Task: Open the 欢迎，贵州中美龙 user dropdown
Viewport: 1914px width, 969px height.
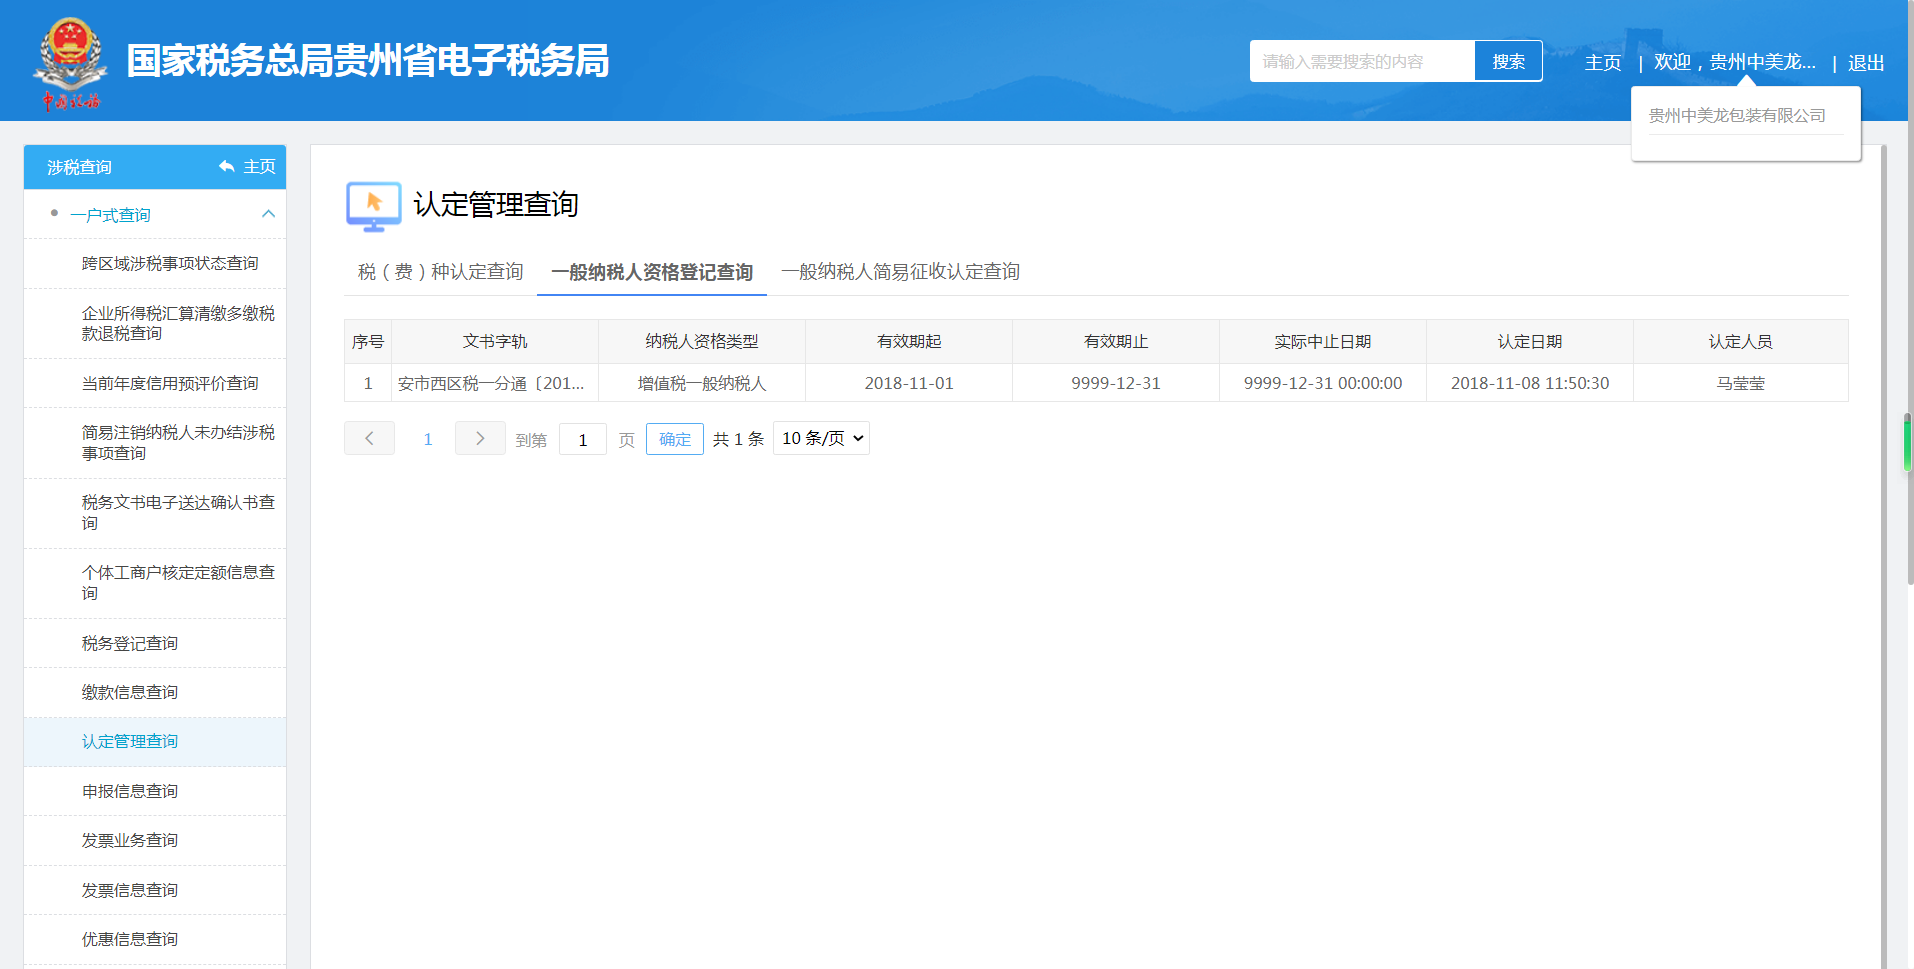Action: coord(1734,62)
